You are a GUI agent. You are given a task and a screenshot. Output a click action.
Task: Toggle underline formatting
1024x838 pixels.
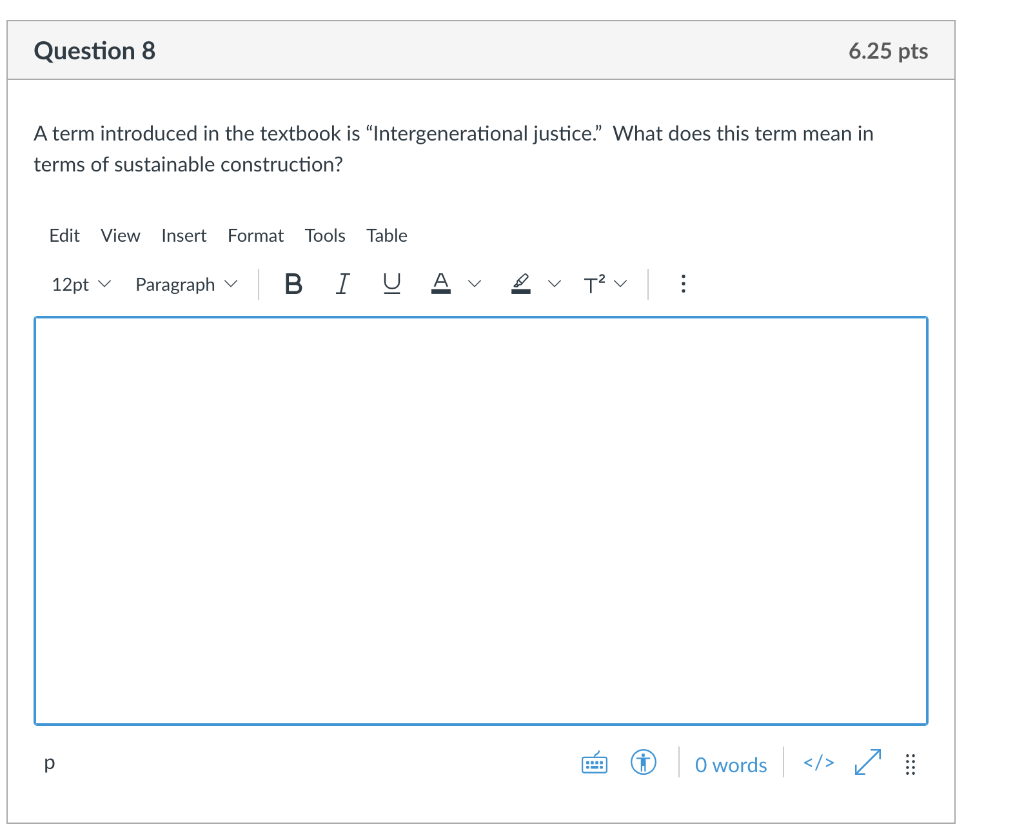391,284
